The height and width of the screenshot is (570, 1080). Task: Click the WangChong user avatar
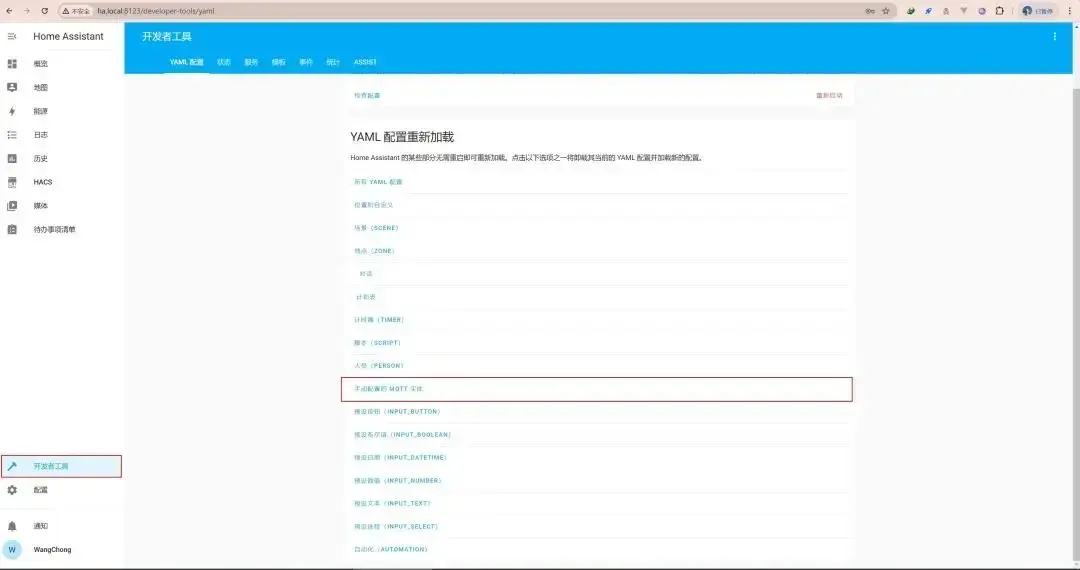[x=12, y=549]
